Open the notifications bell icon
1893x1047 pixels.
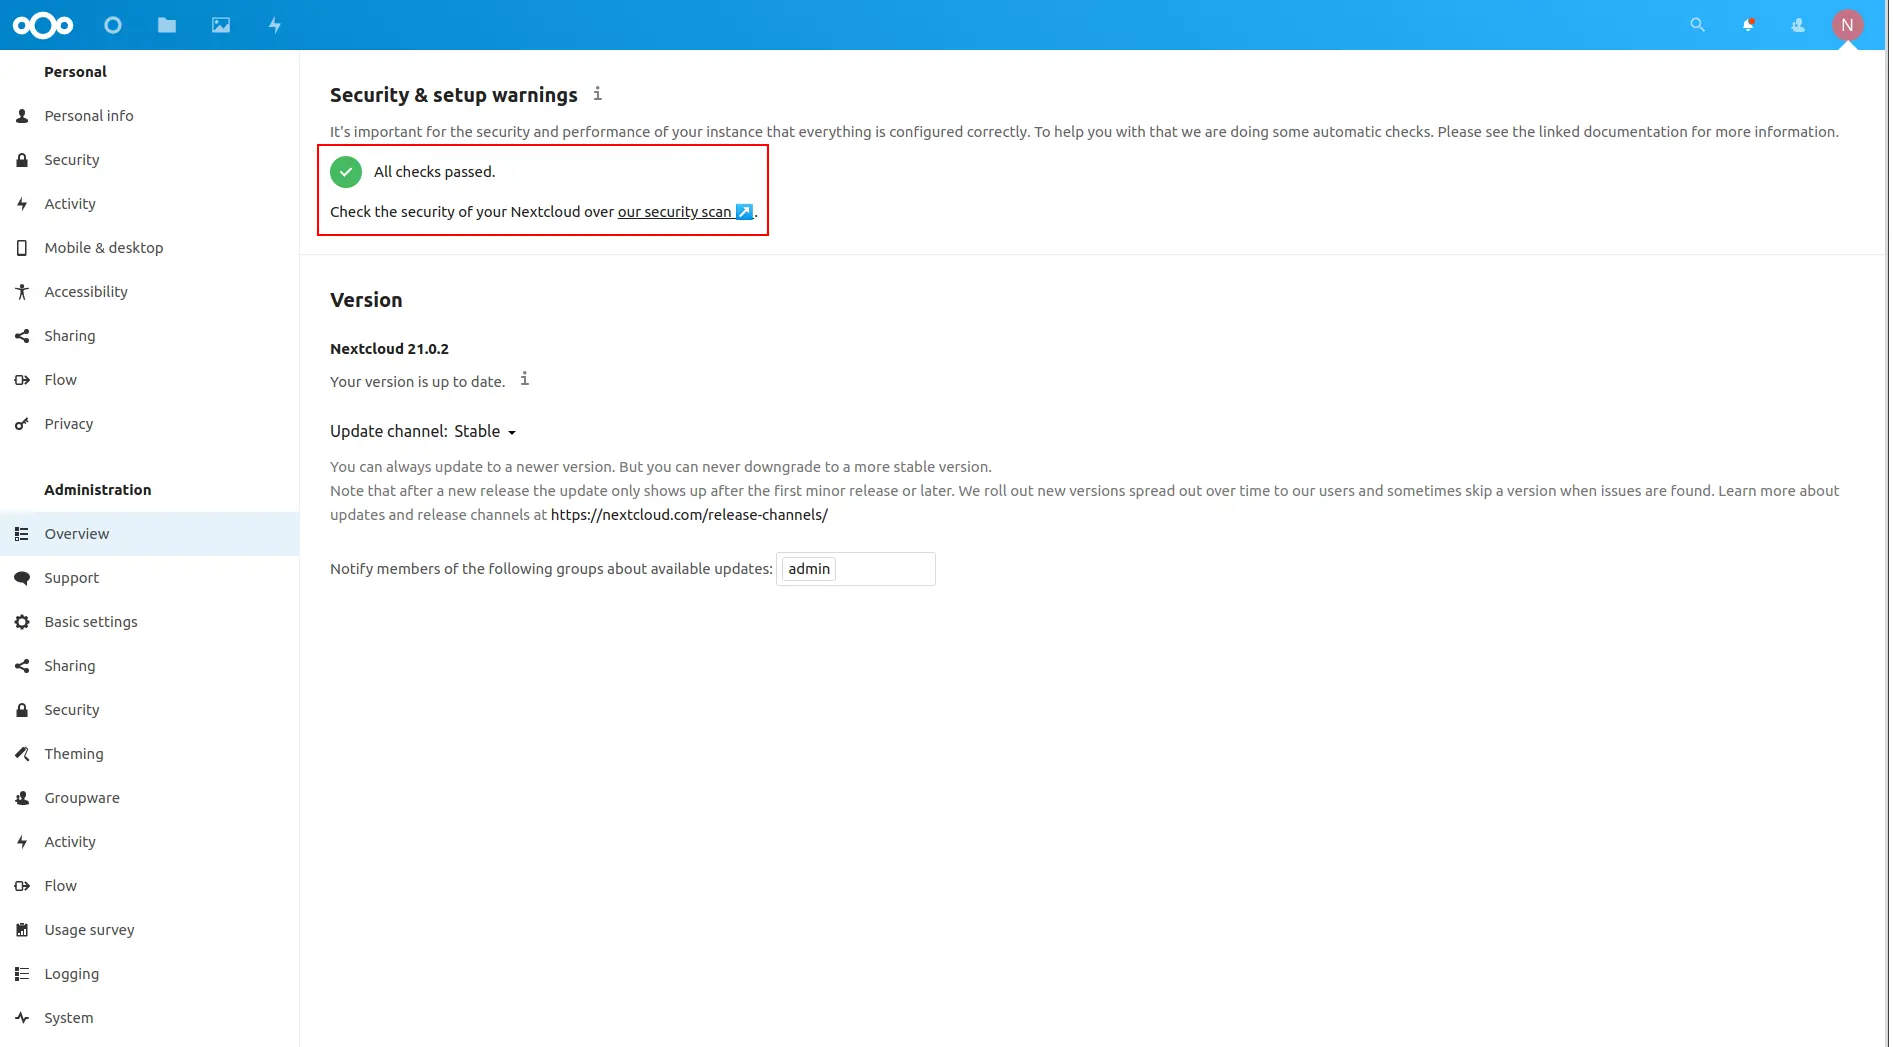click(x=1748, y=25)
